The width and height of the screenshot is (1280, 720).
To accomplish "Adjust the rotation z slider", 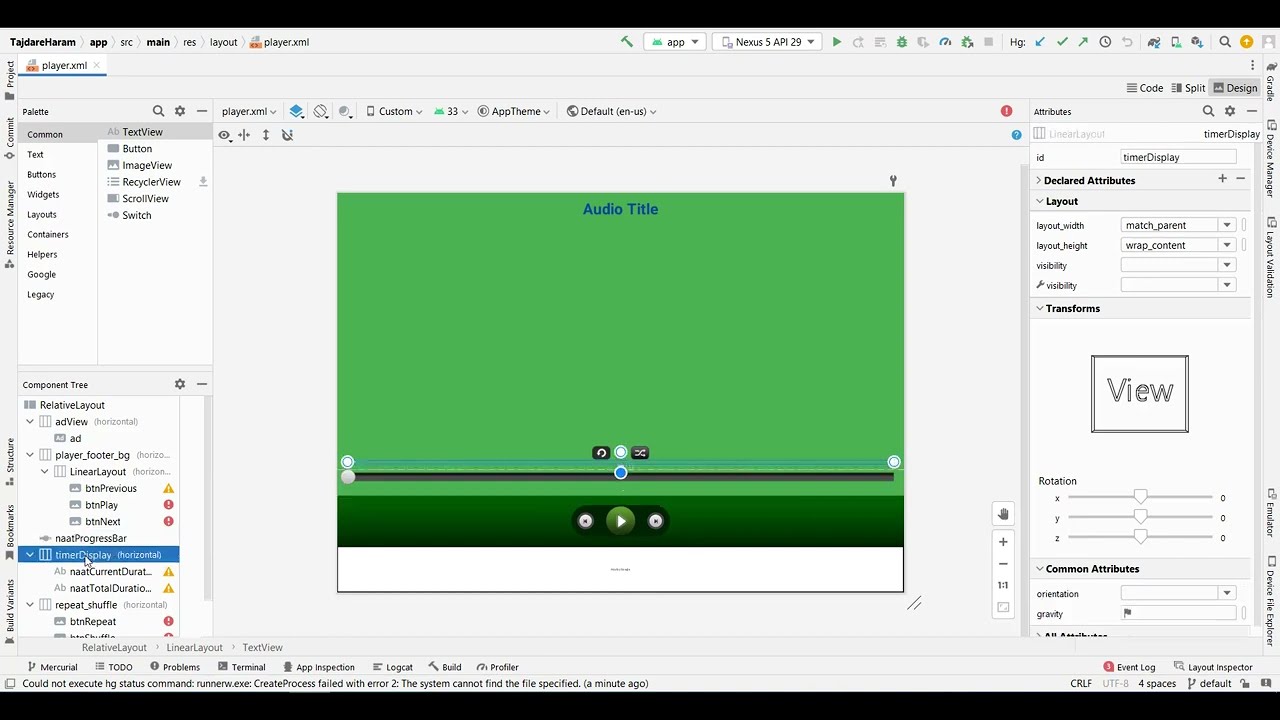I will click(x=1140, y=538).
